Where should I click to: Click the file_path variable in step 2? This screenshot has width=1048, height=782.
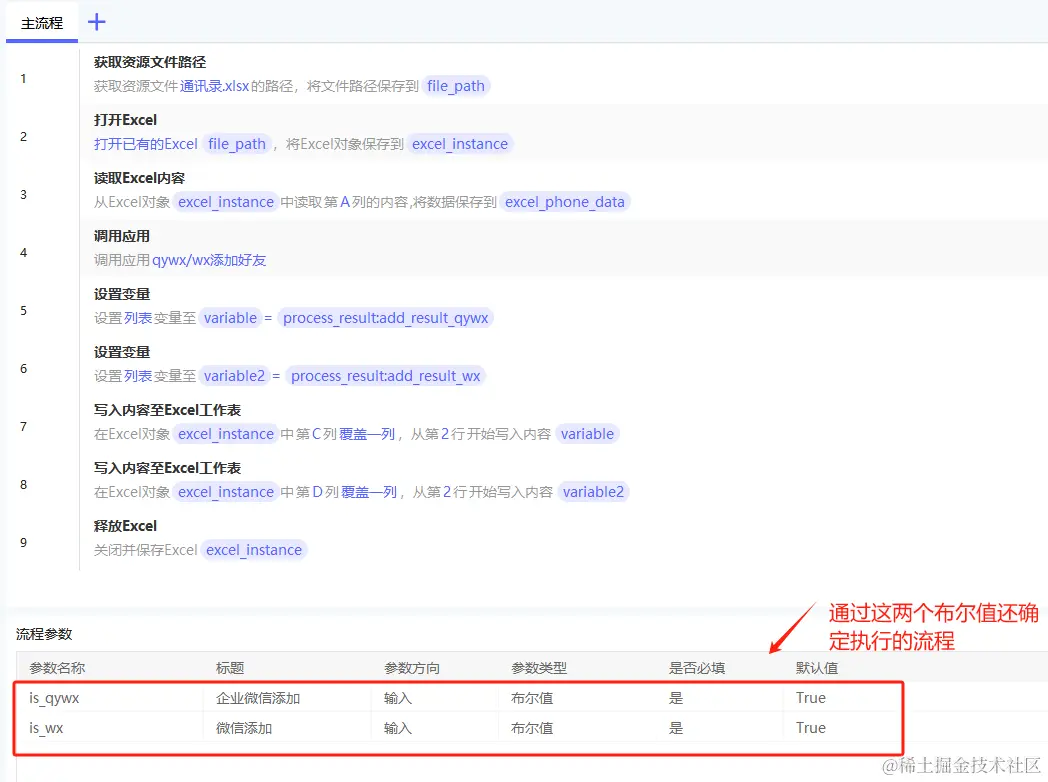coord(237,144)
